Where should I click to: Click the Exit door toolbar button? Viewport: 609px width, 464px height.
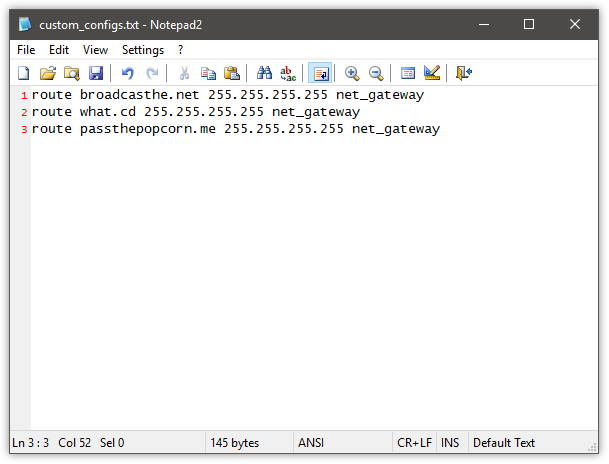[x=463, y=73]
